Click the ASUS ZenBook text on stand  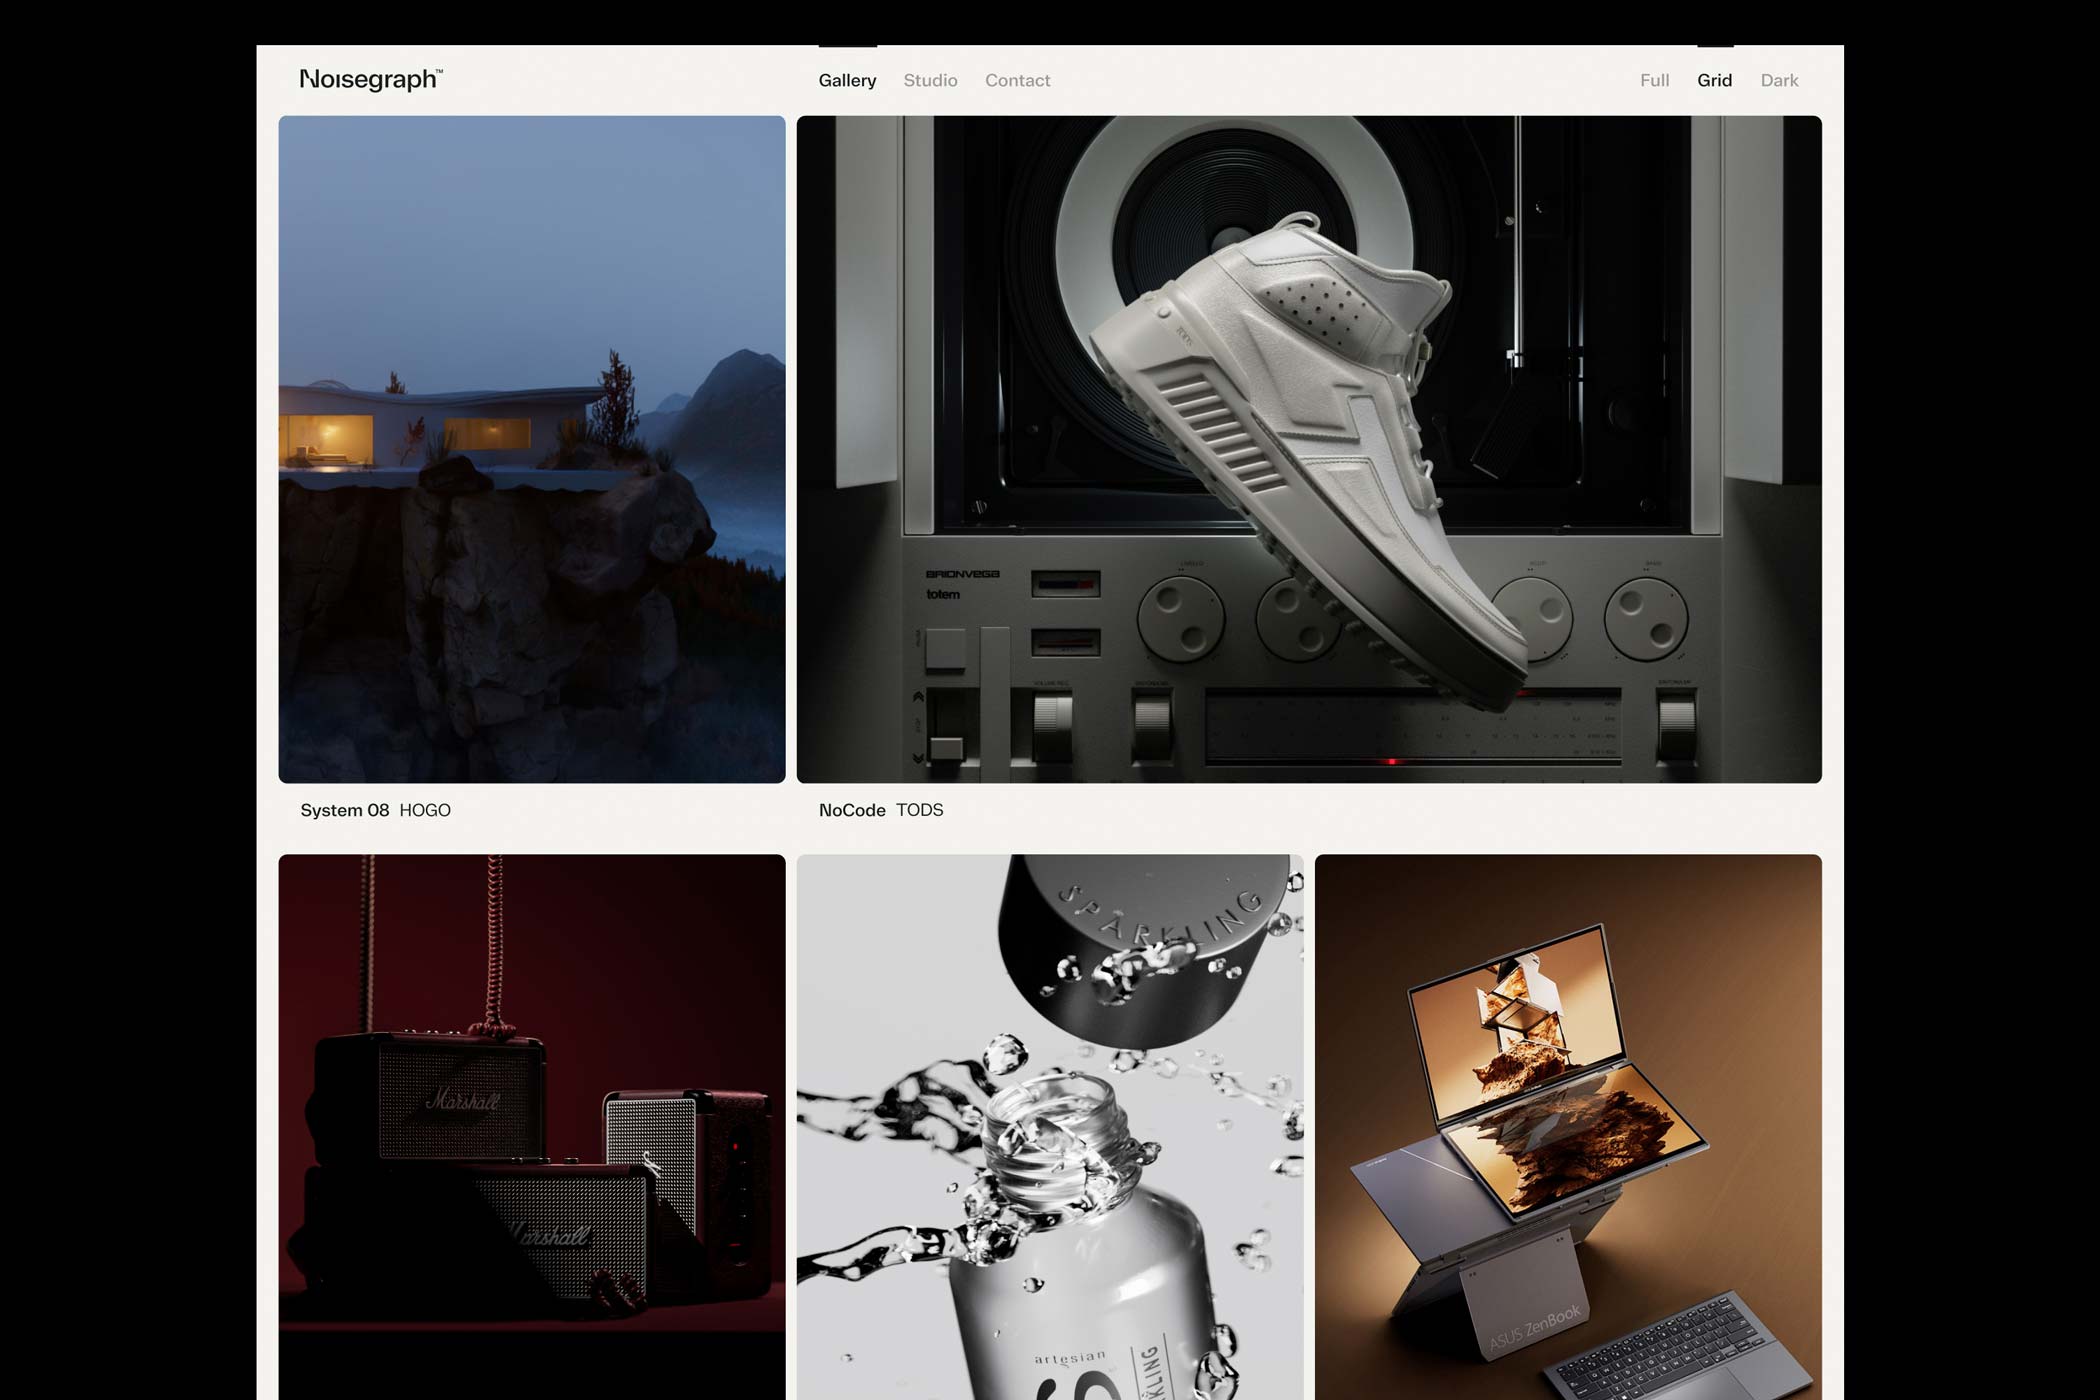[1535, 1327]
